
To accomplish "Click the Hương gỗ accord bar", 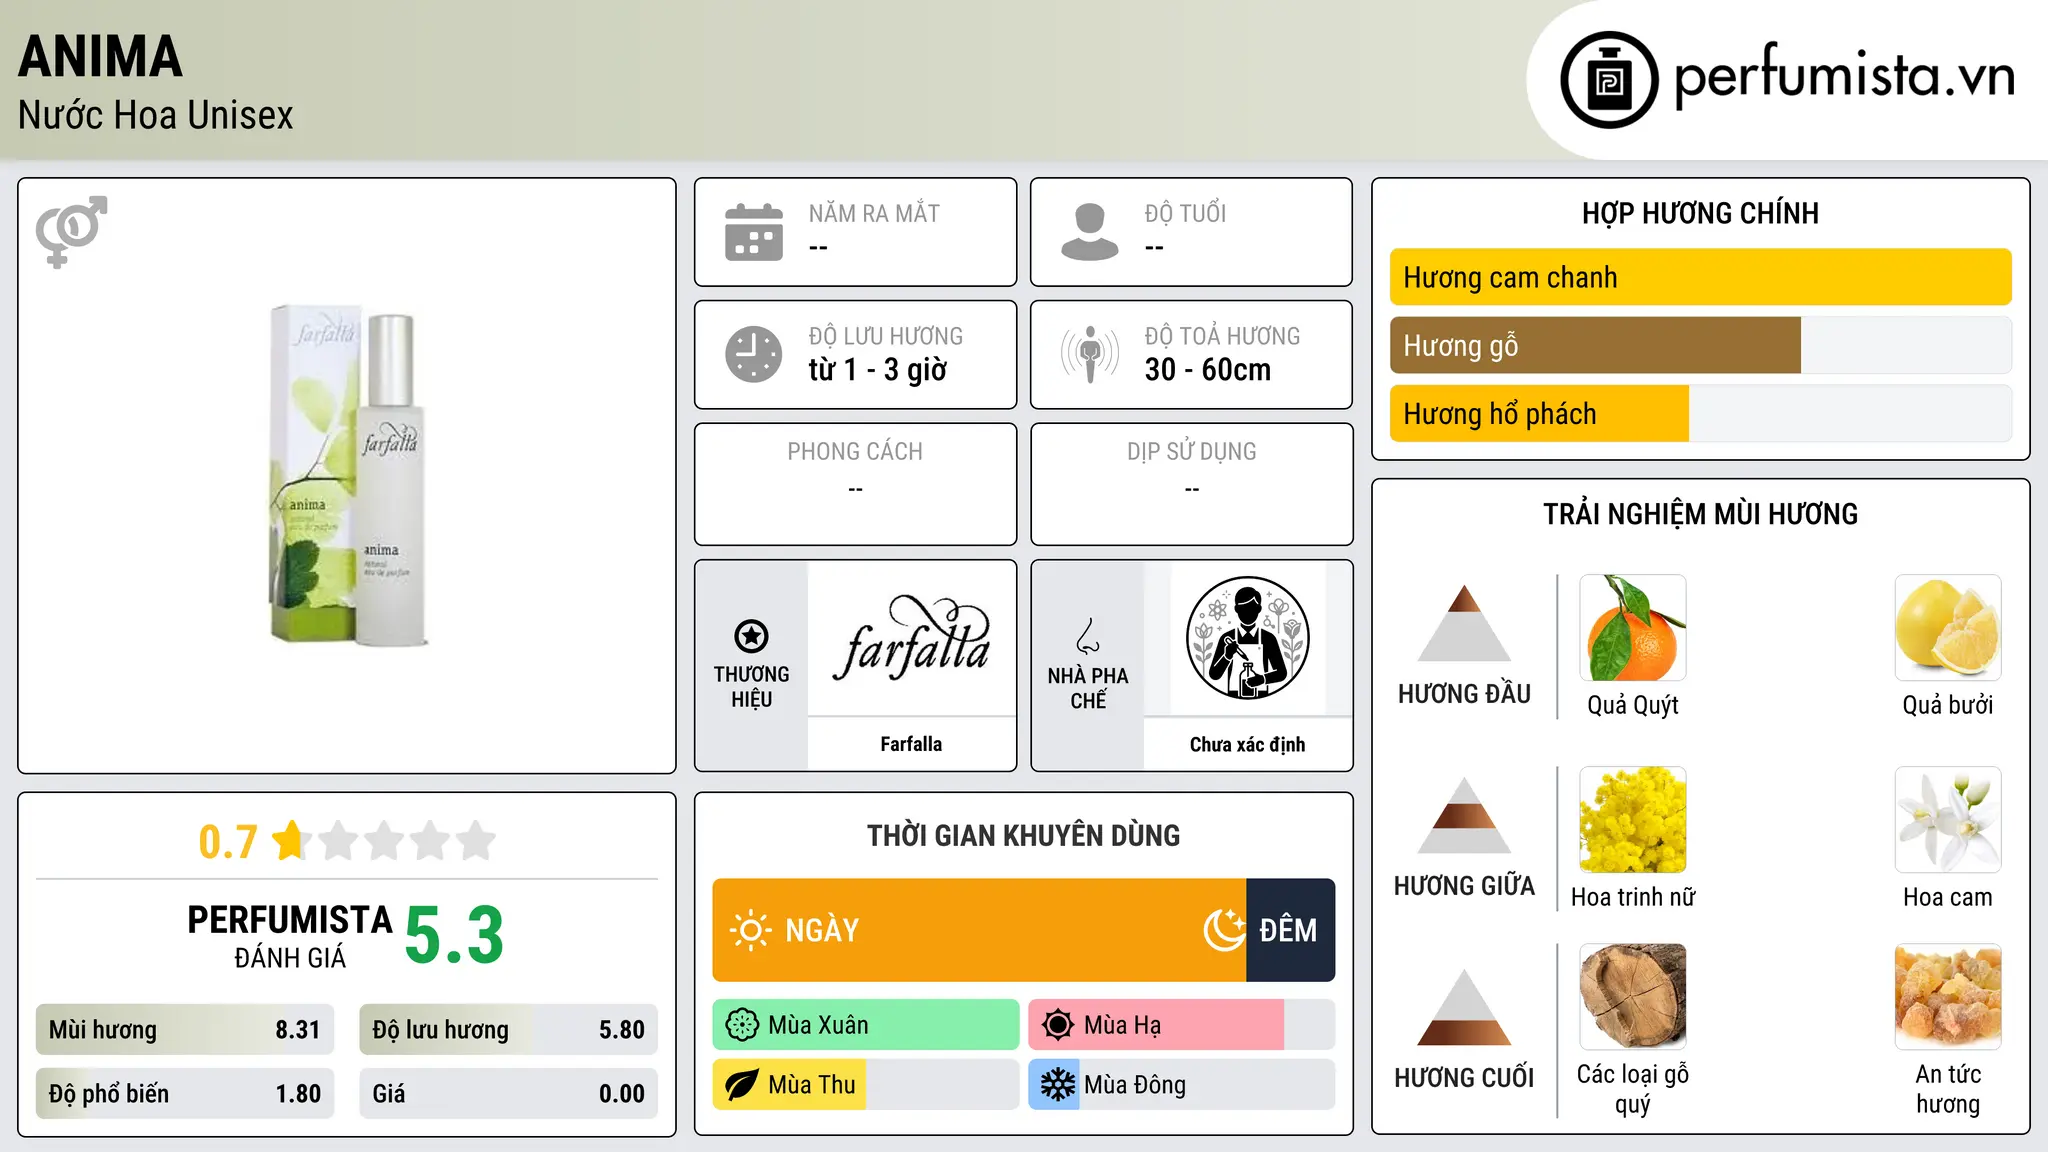I will [1701, 345].
